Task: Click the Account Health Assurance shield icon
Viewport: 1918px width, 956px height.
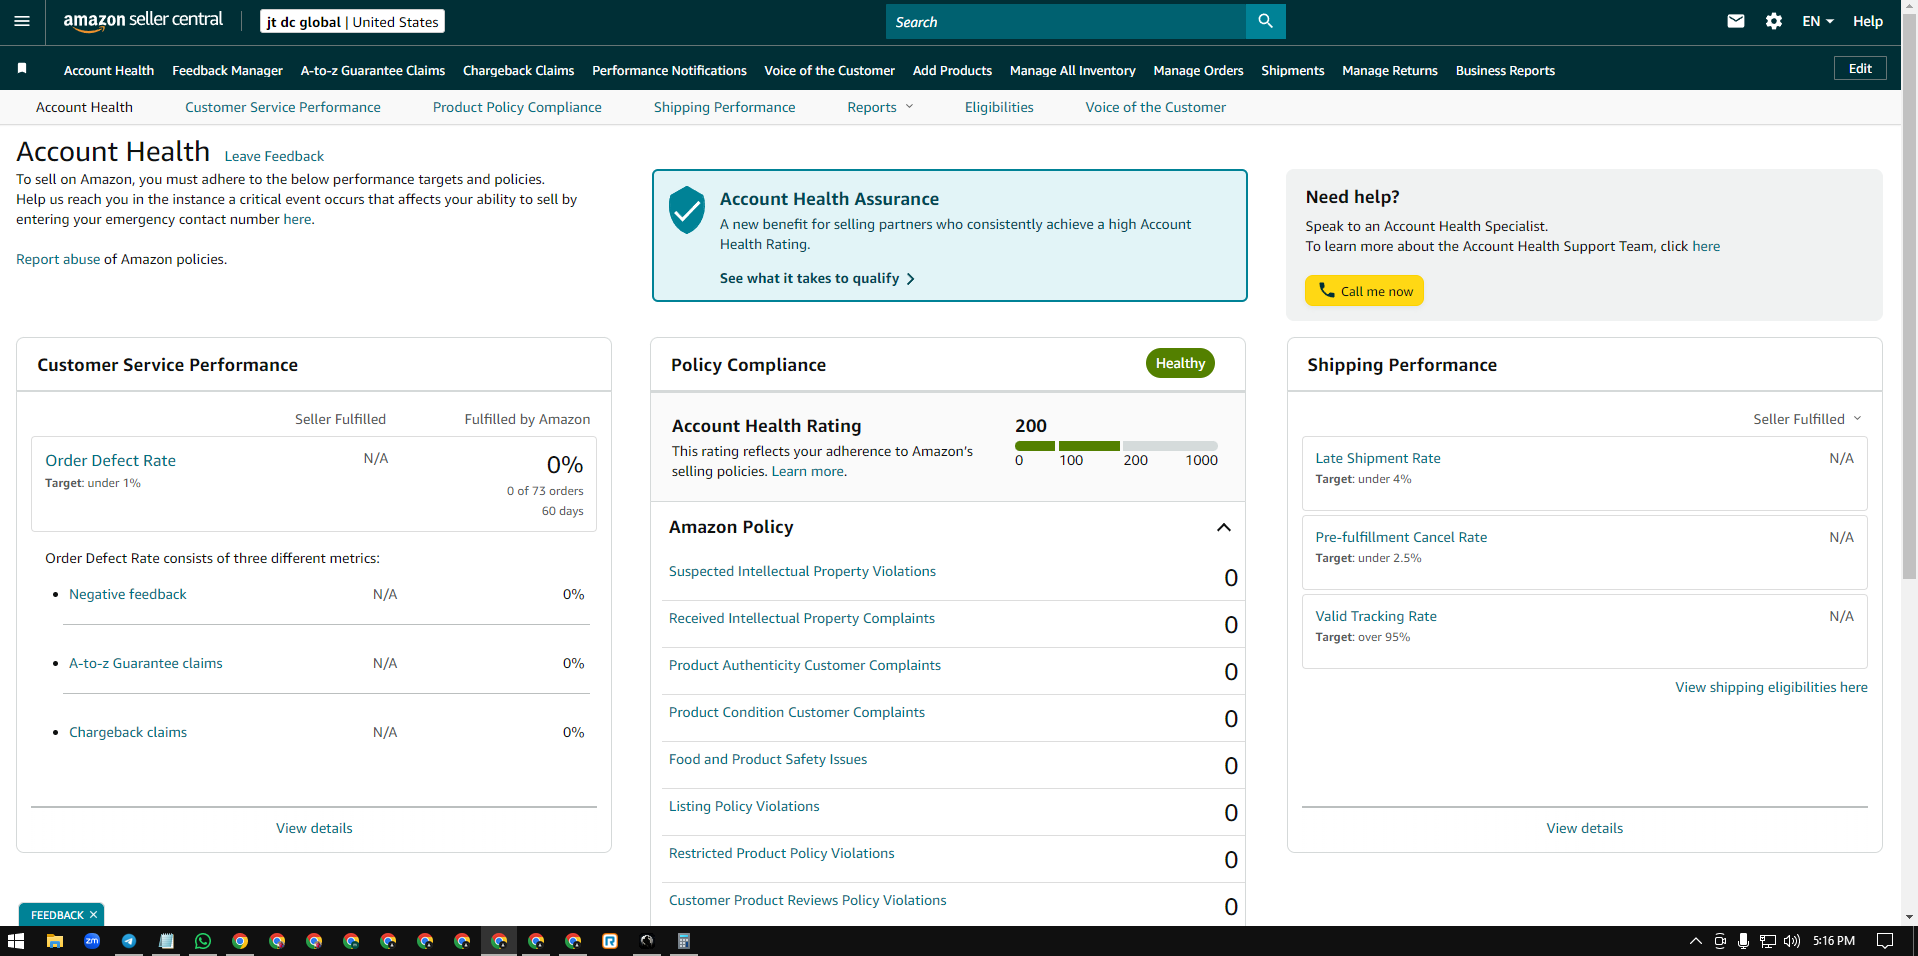Action: [x=687, y=210]
